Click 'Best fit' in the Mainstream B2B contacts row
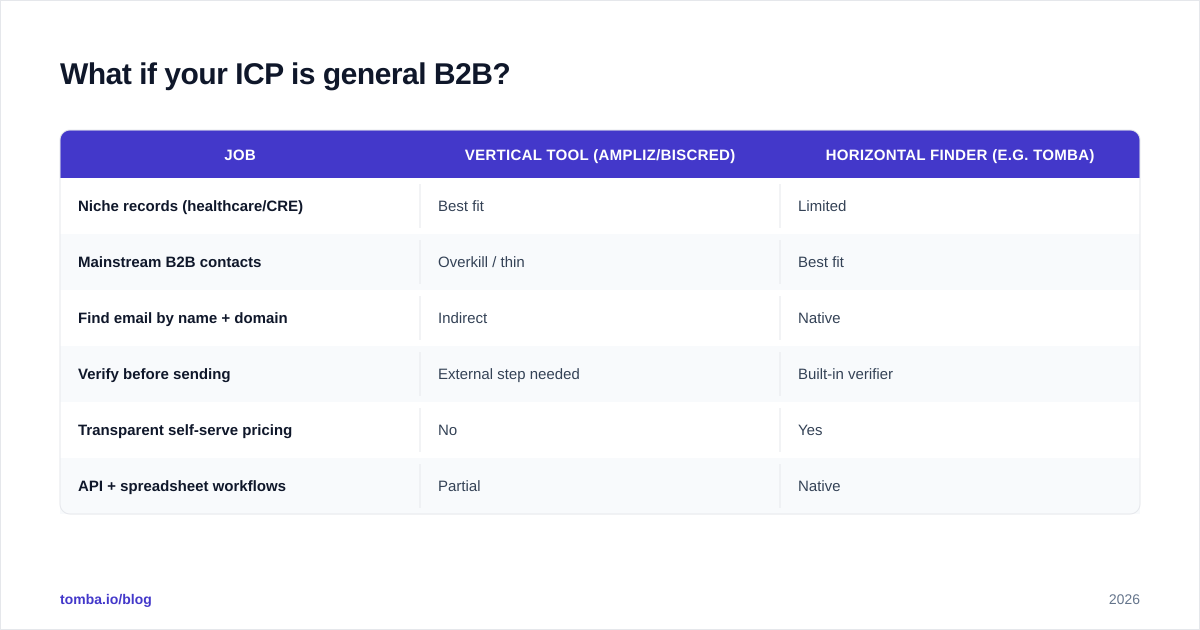 coord(821,262)
